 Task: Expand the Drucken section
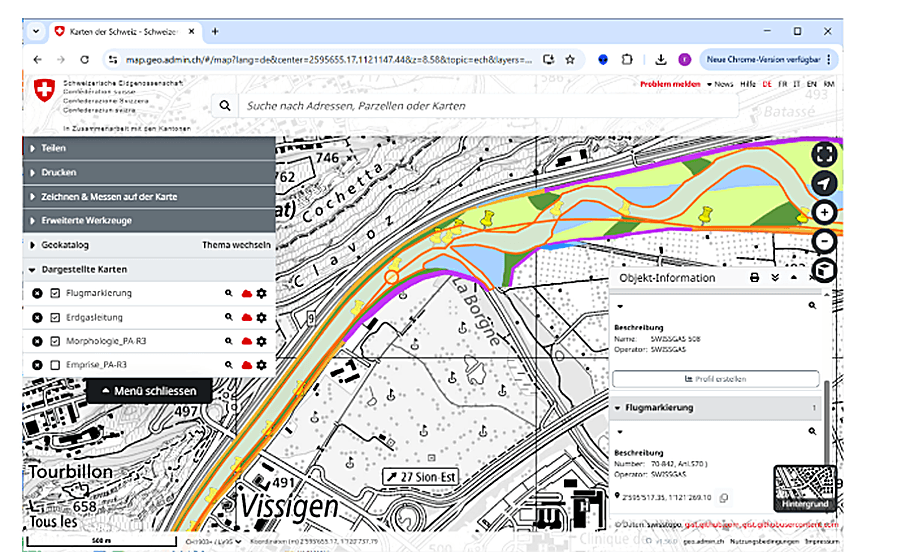(149, 172)
